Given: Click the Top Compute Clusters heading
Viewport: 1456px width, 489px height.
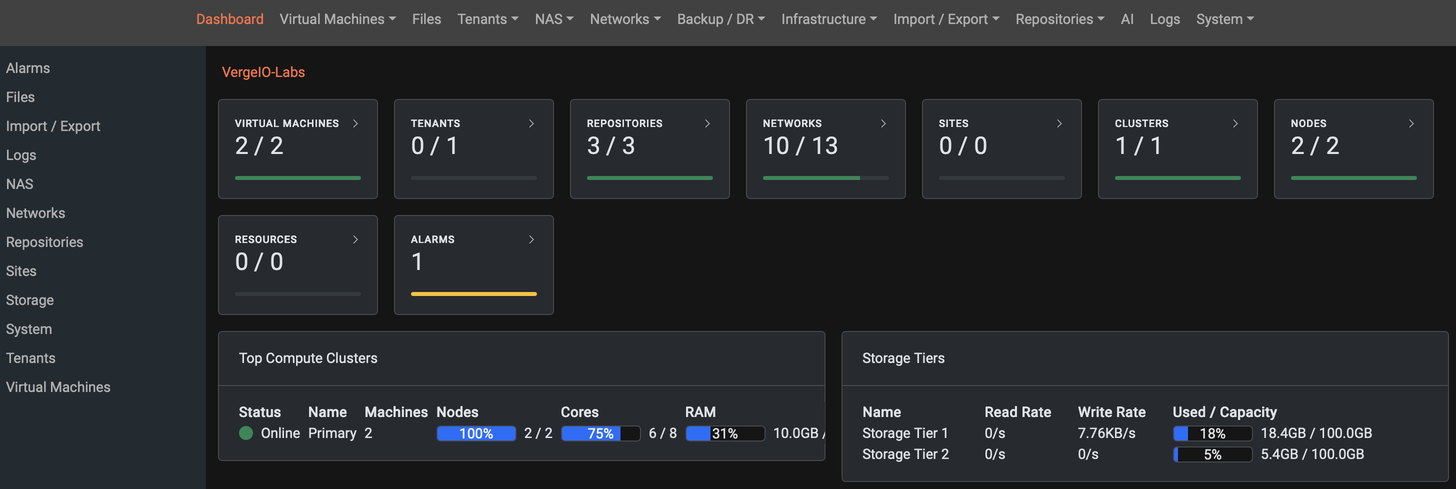Looking at the screenshot, I should [308, 357].
